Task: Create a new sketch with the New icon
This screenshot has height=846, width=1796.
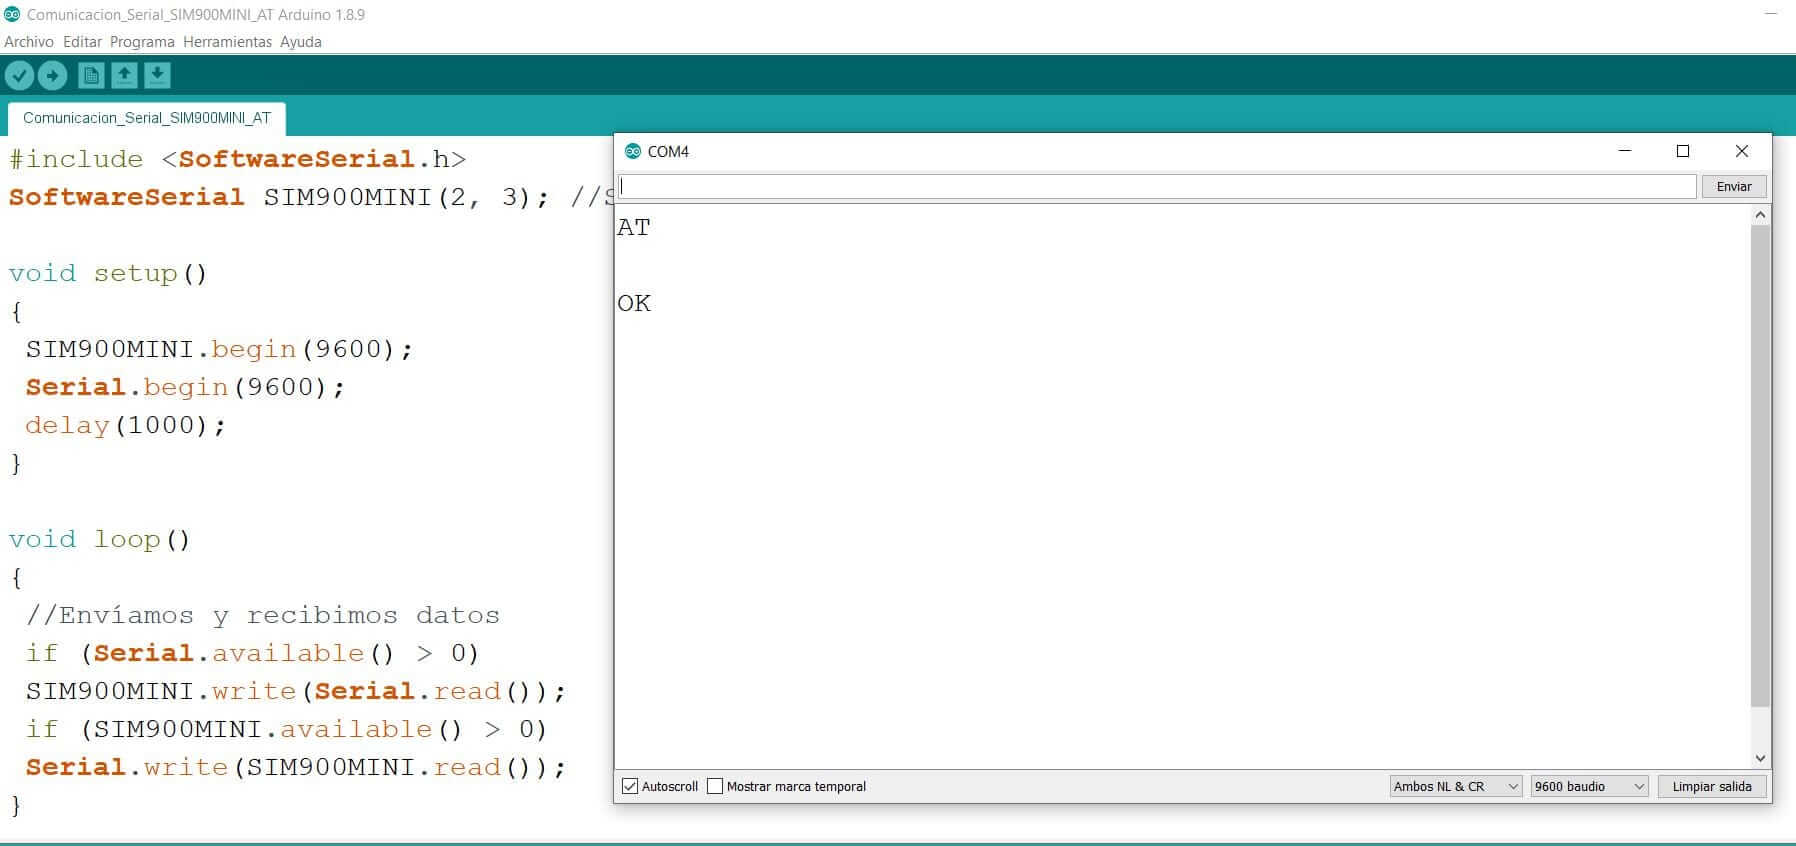Action: 91,75
